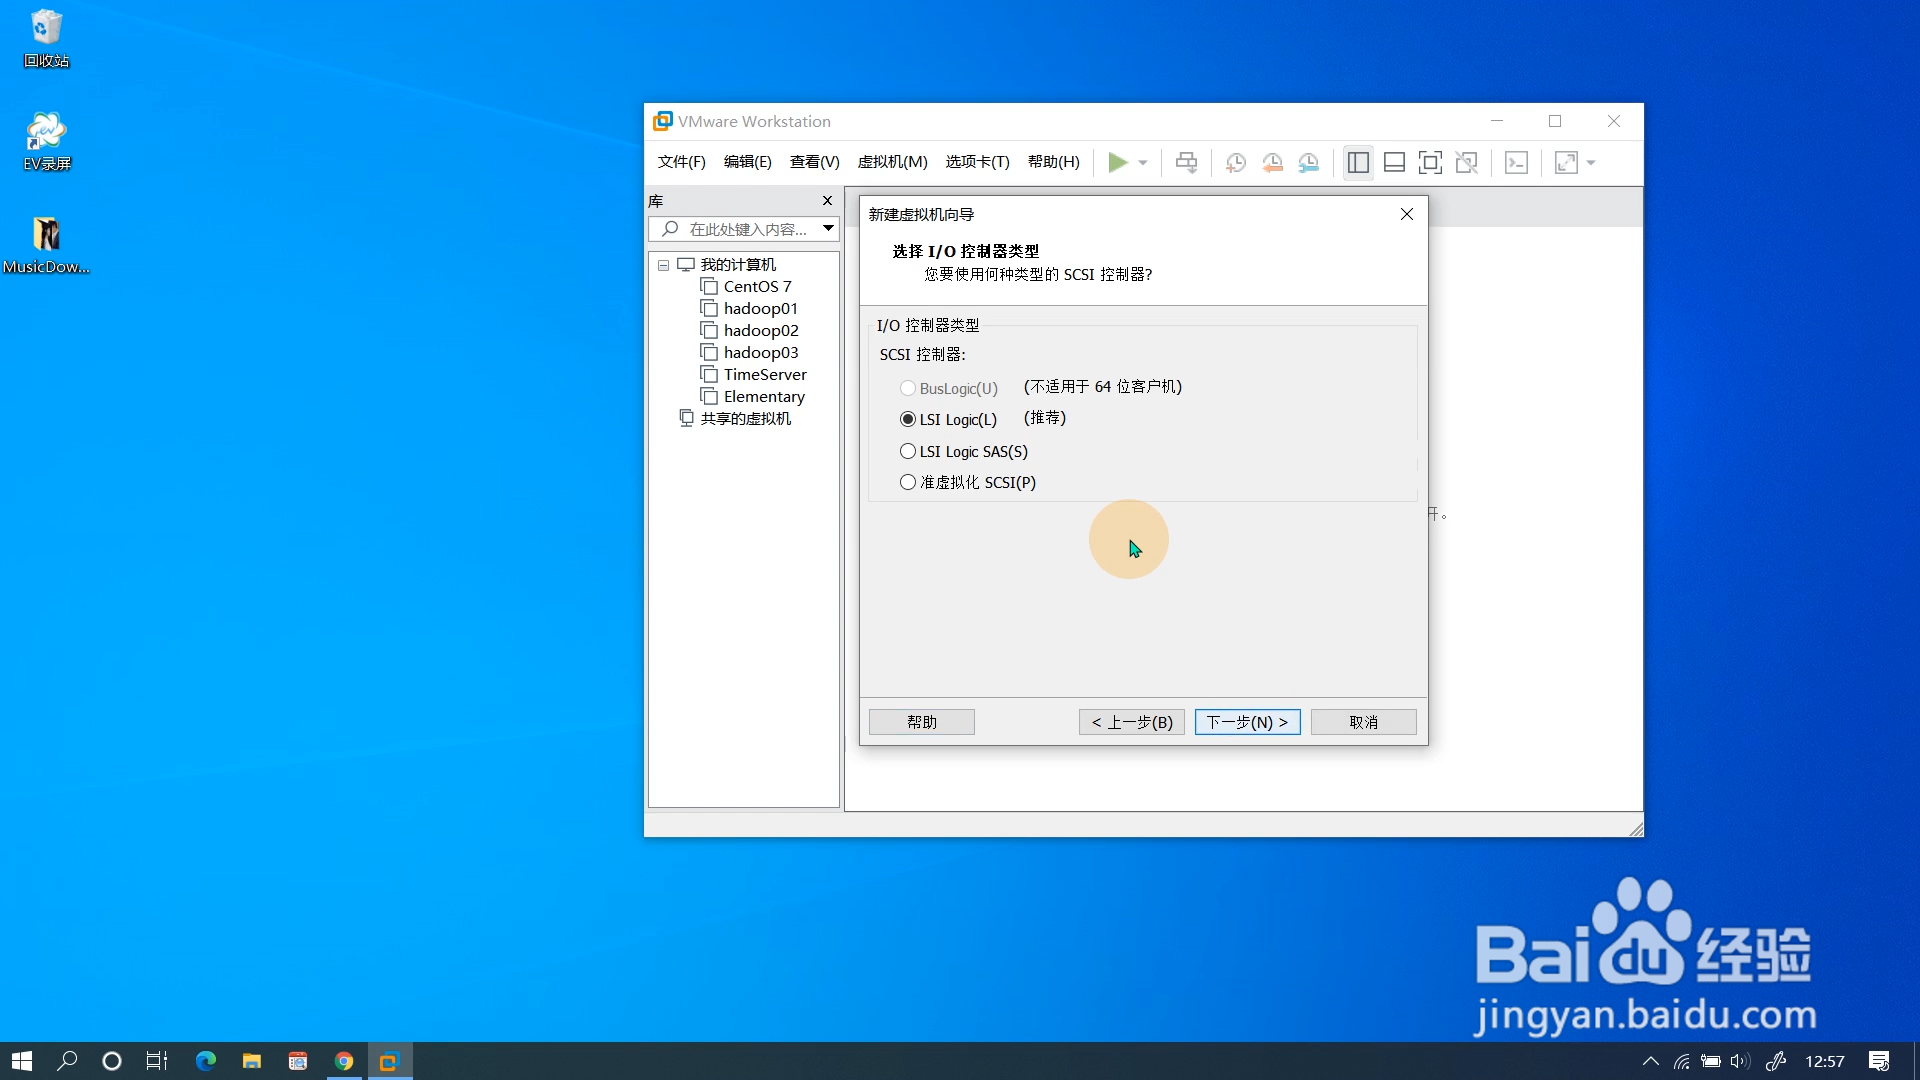Click the full screen mode icon

pos(1430,163)
